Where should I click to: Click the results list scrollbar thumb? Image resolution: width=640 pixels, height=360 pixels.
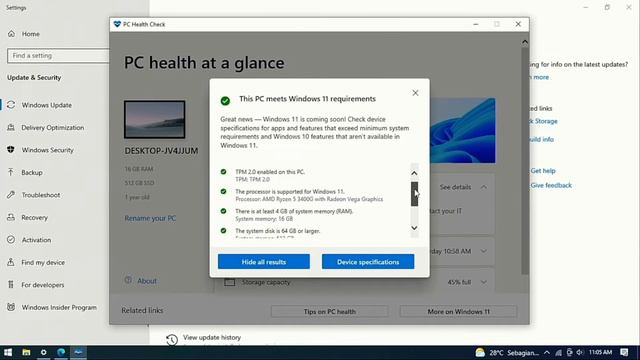pyautogui.click(x=414, y=194)
